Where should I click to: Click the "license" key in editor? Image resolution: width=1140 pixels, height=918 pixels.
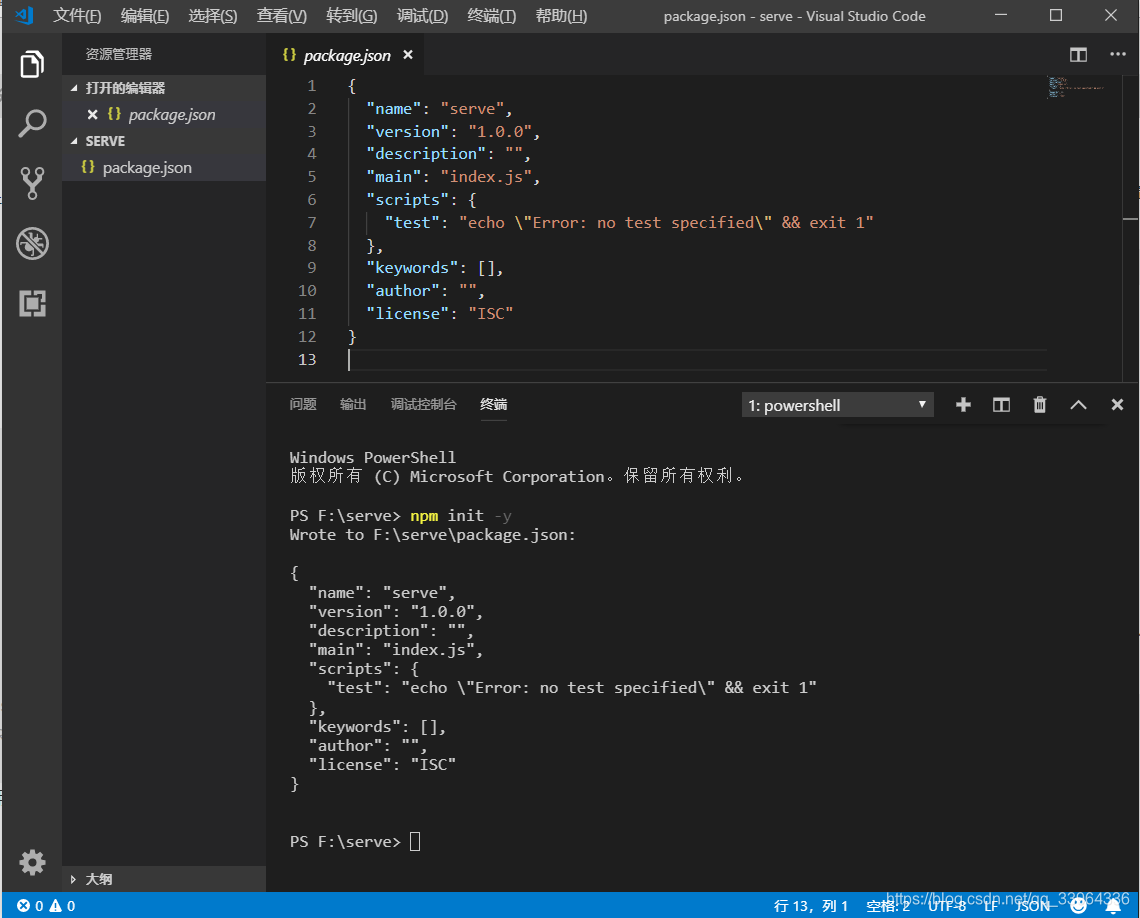pos(408,313)
